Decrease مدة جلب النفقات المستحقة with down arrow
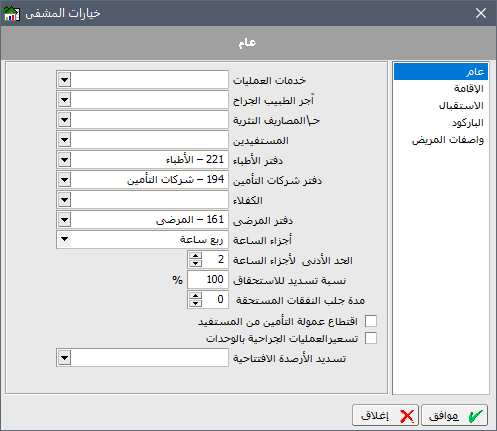This screenshot has height=431, width=497. point(195,303)
